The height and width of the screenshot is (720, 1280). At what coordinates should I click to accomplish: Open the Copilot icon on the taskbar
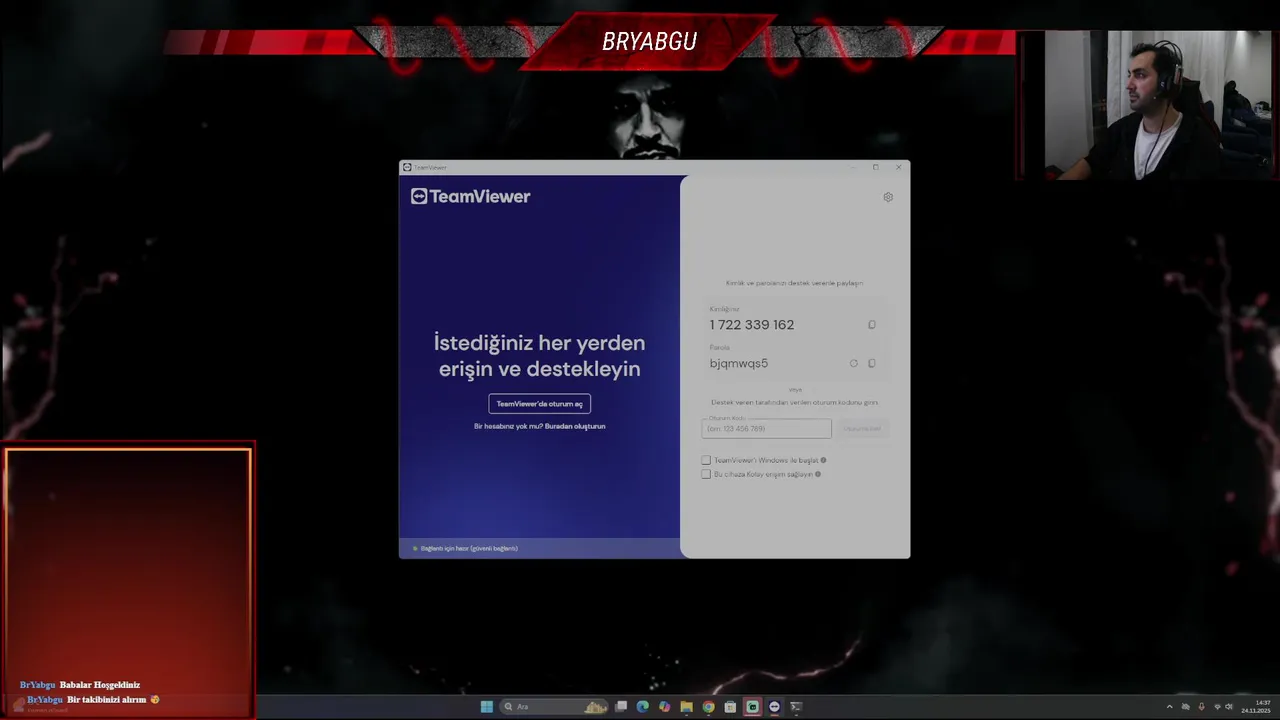(664, 707)
